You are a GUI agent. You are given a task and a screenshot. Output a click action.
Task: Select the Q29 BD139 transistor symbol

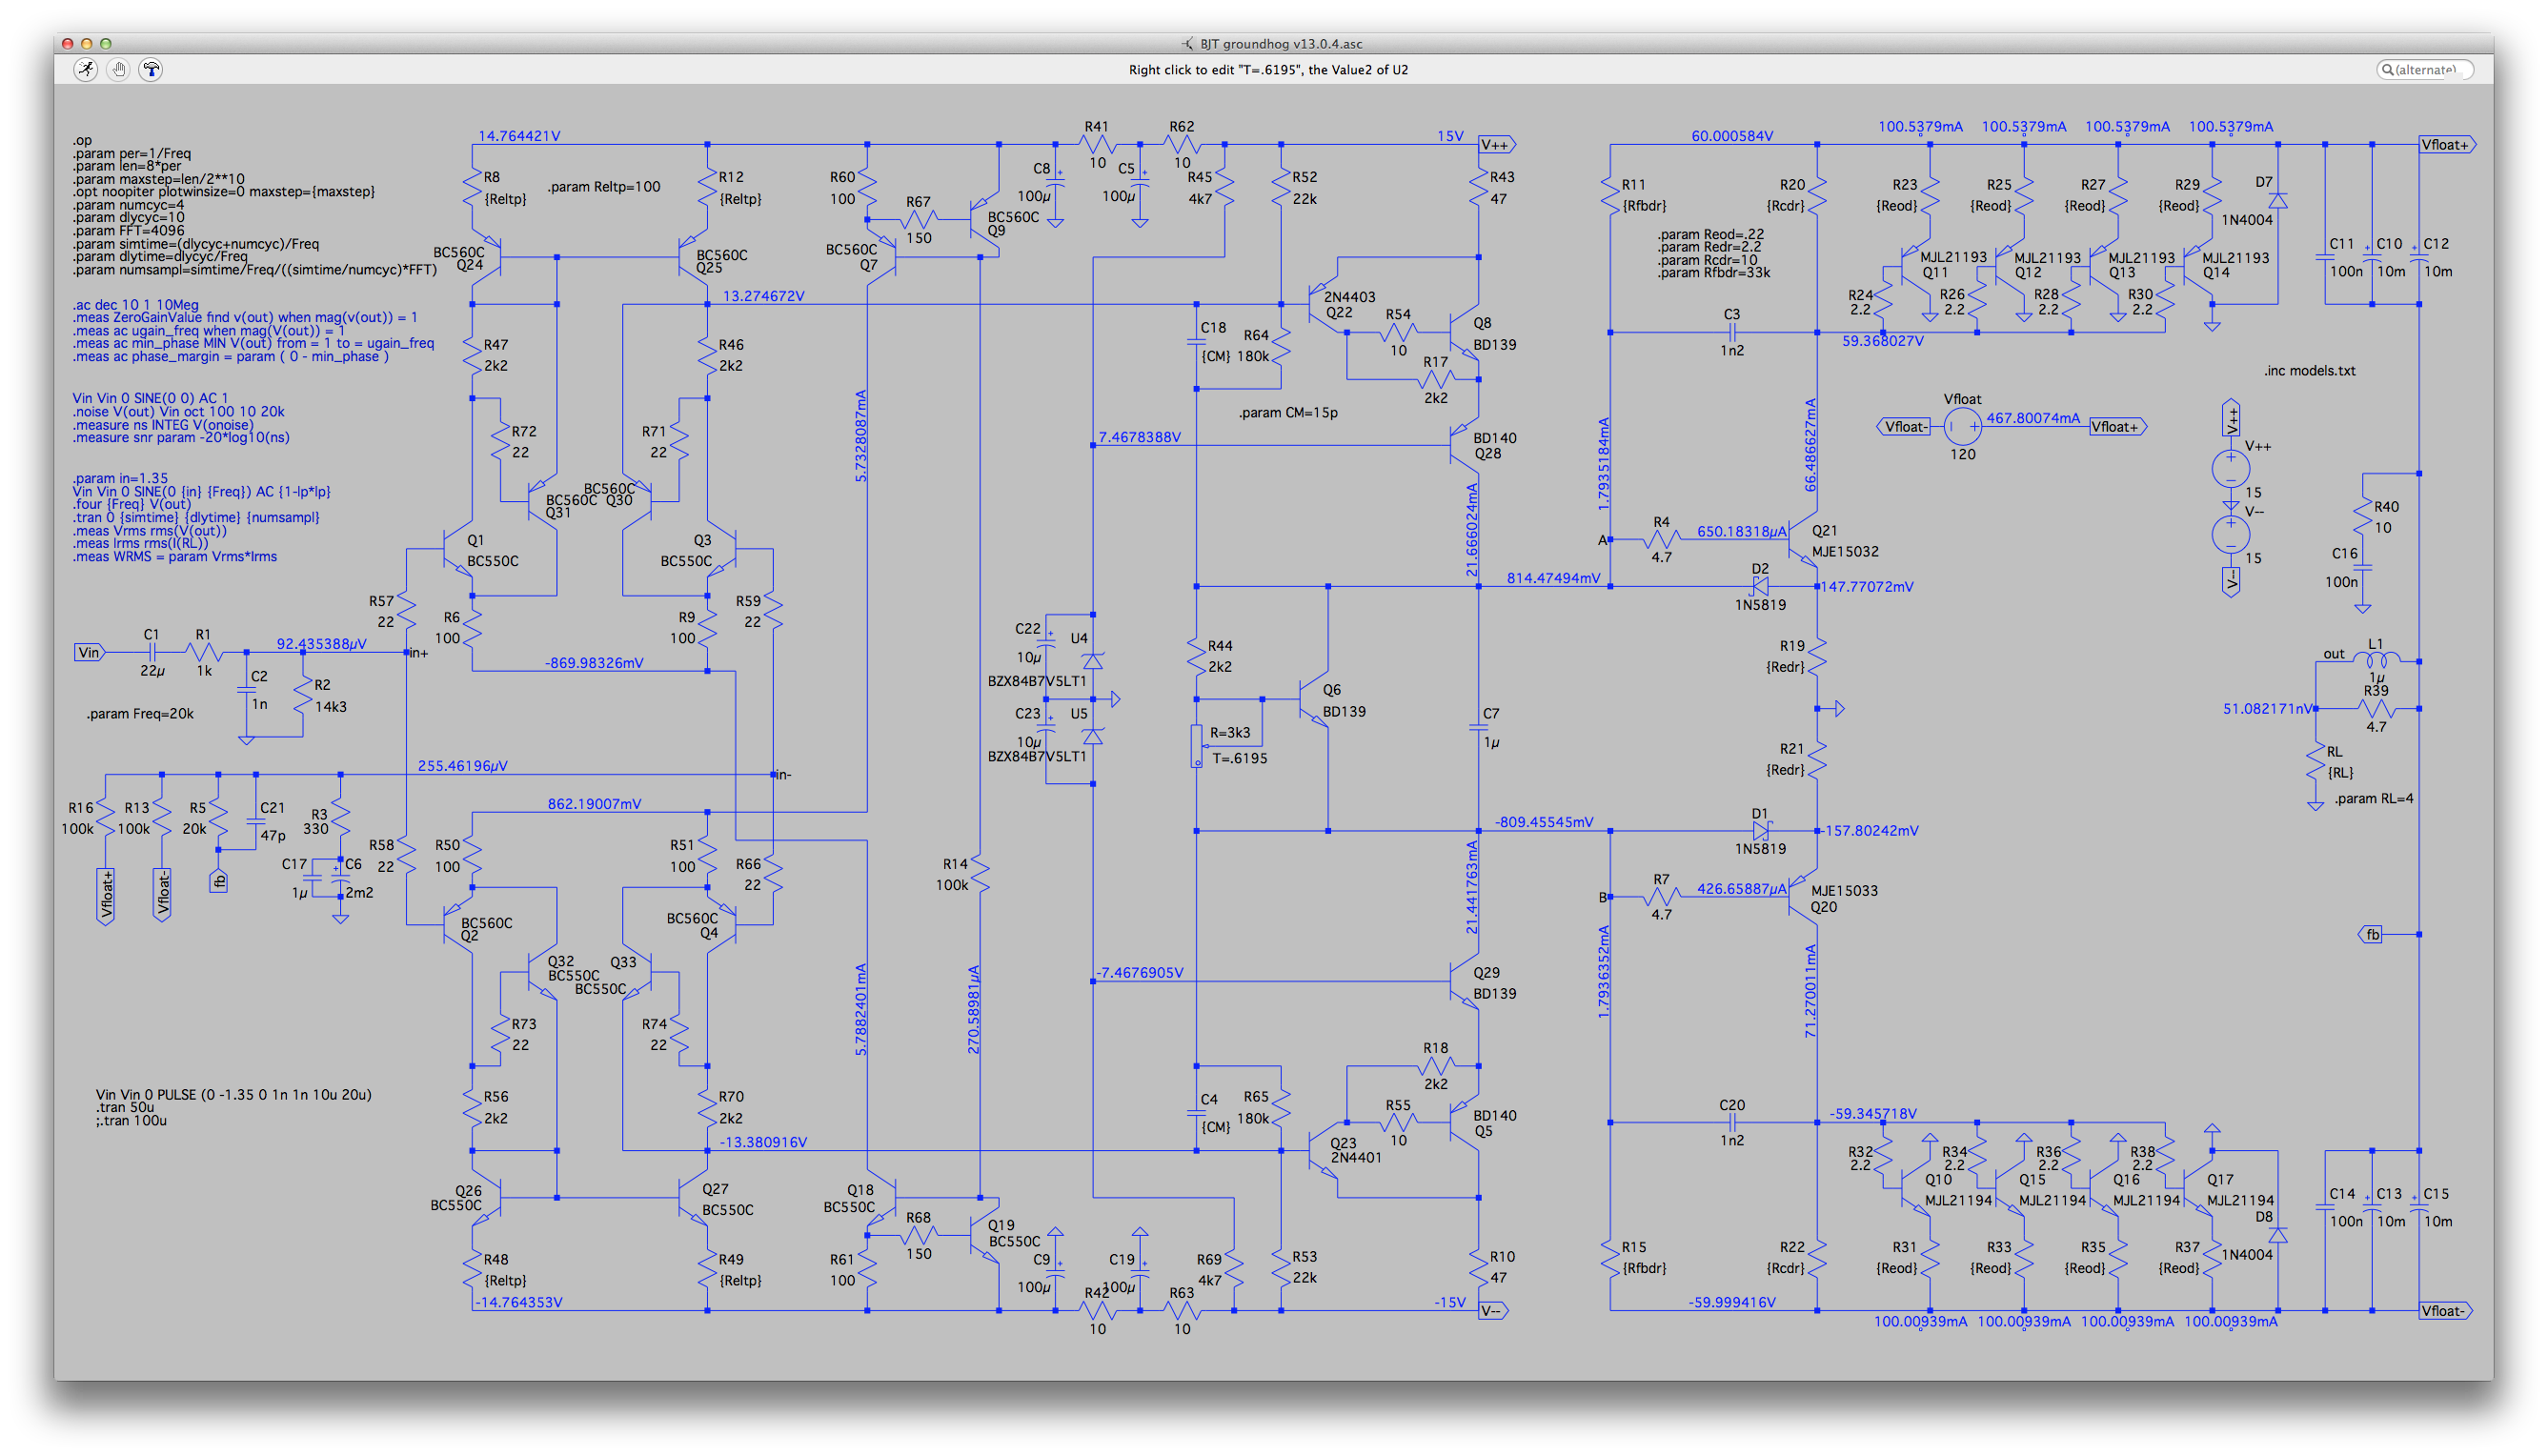point(1464,981)
